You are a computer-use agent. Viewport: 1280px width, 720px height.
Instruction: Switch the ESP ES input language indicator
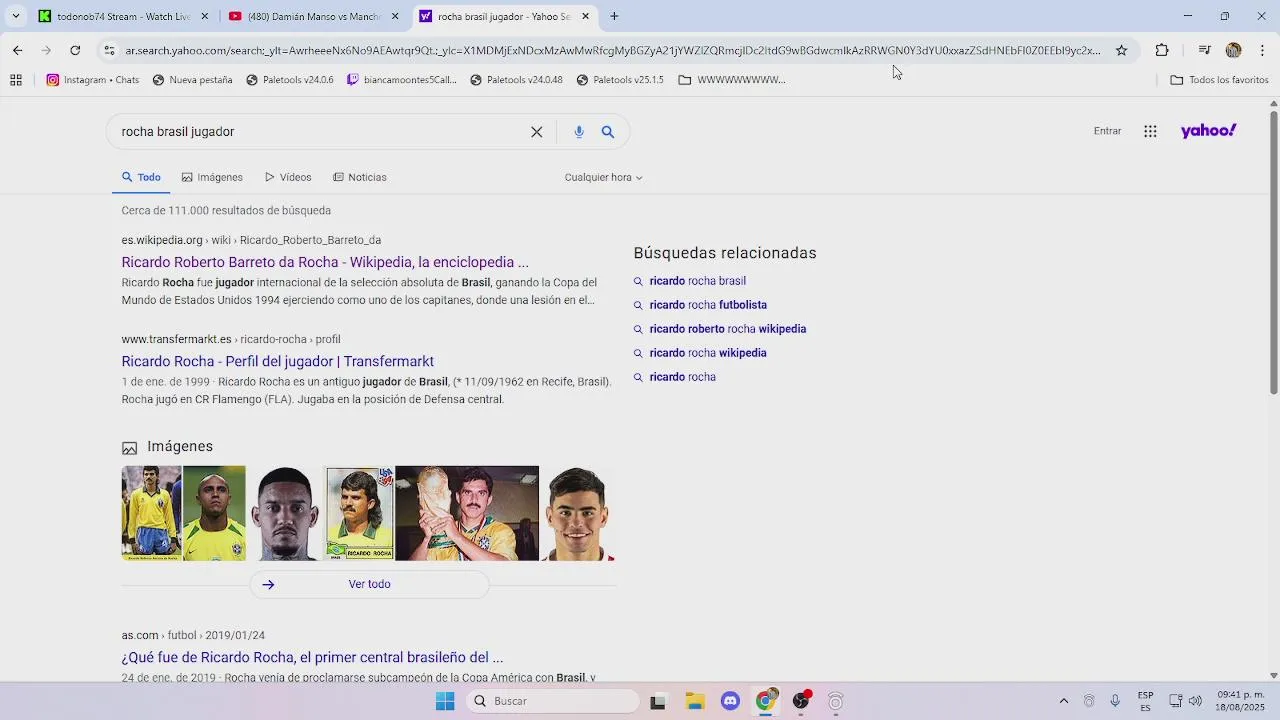click(1145, 701)
